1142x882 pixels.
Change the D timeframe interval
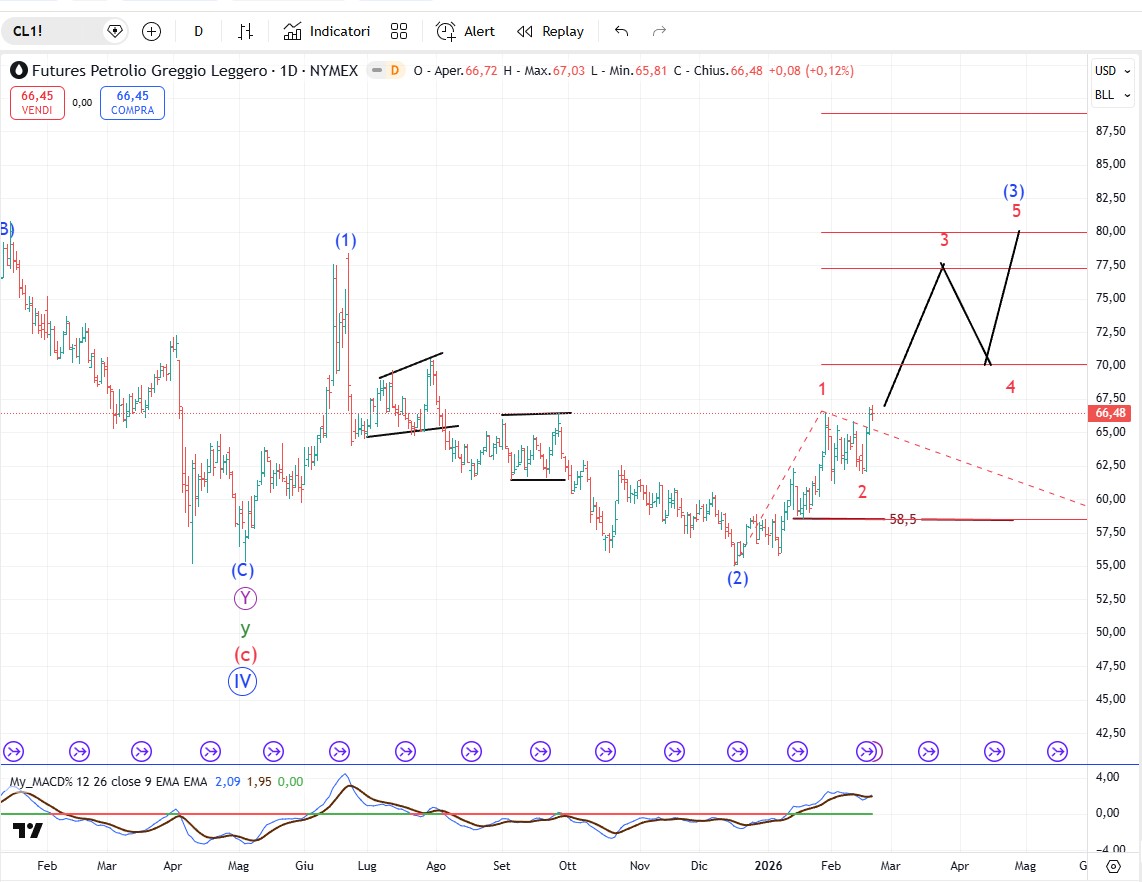(x=198, y=31)
